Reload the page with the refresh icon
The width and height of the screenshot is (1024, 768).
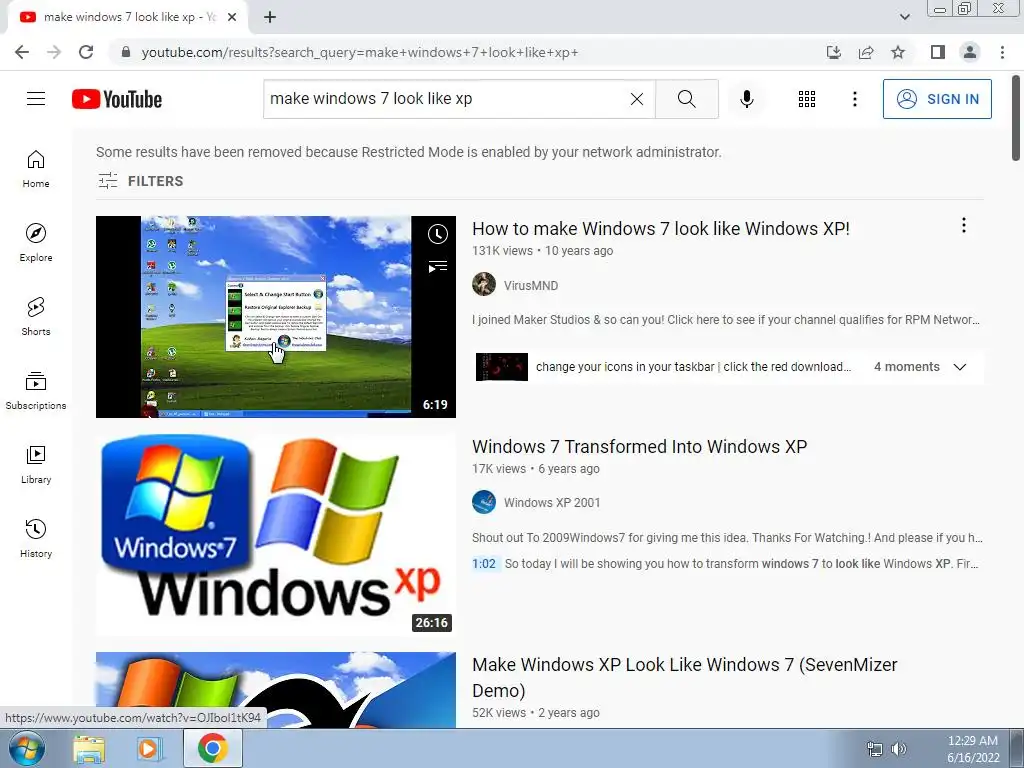tap(86, 52)
